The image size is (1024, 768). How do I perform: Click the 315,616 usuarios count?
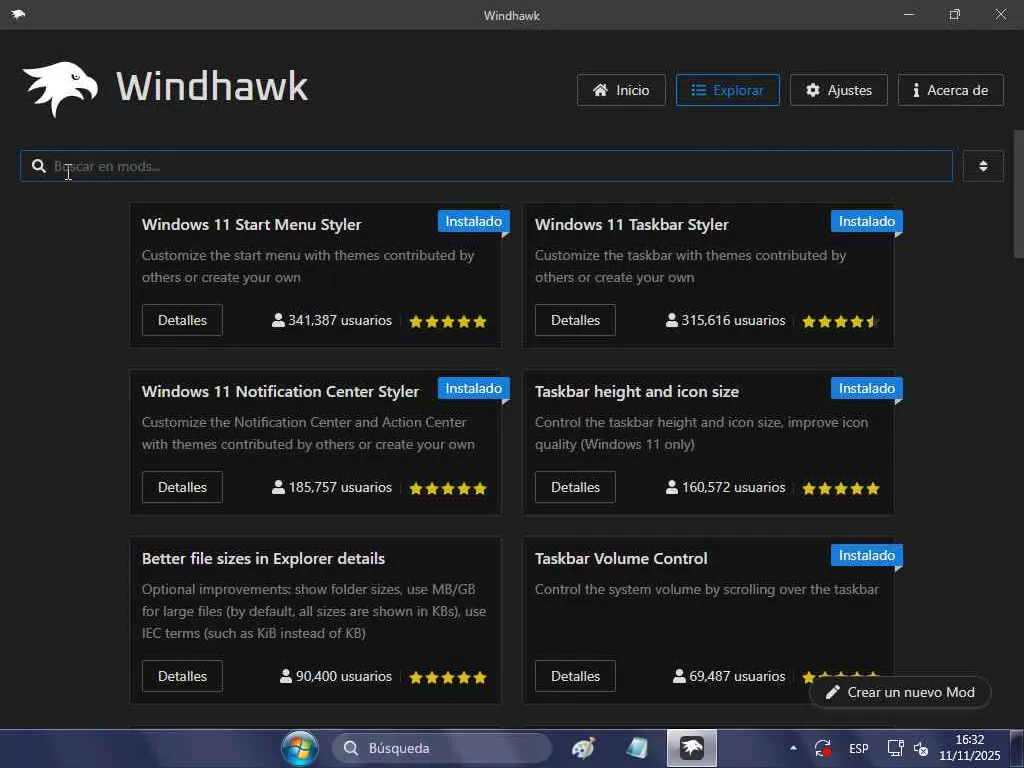coord(726,321)
